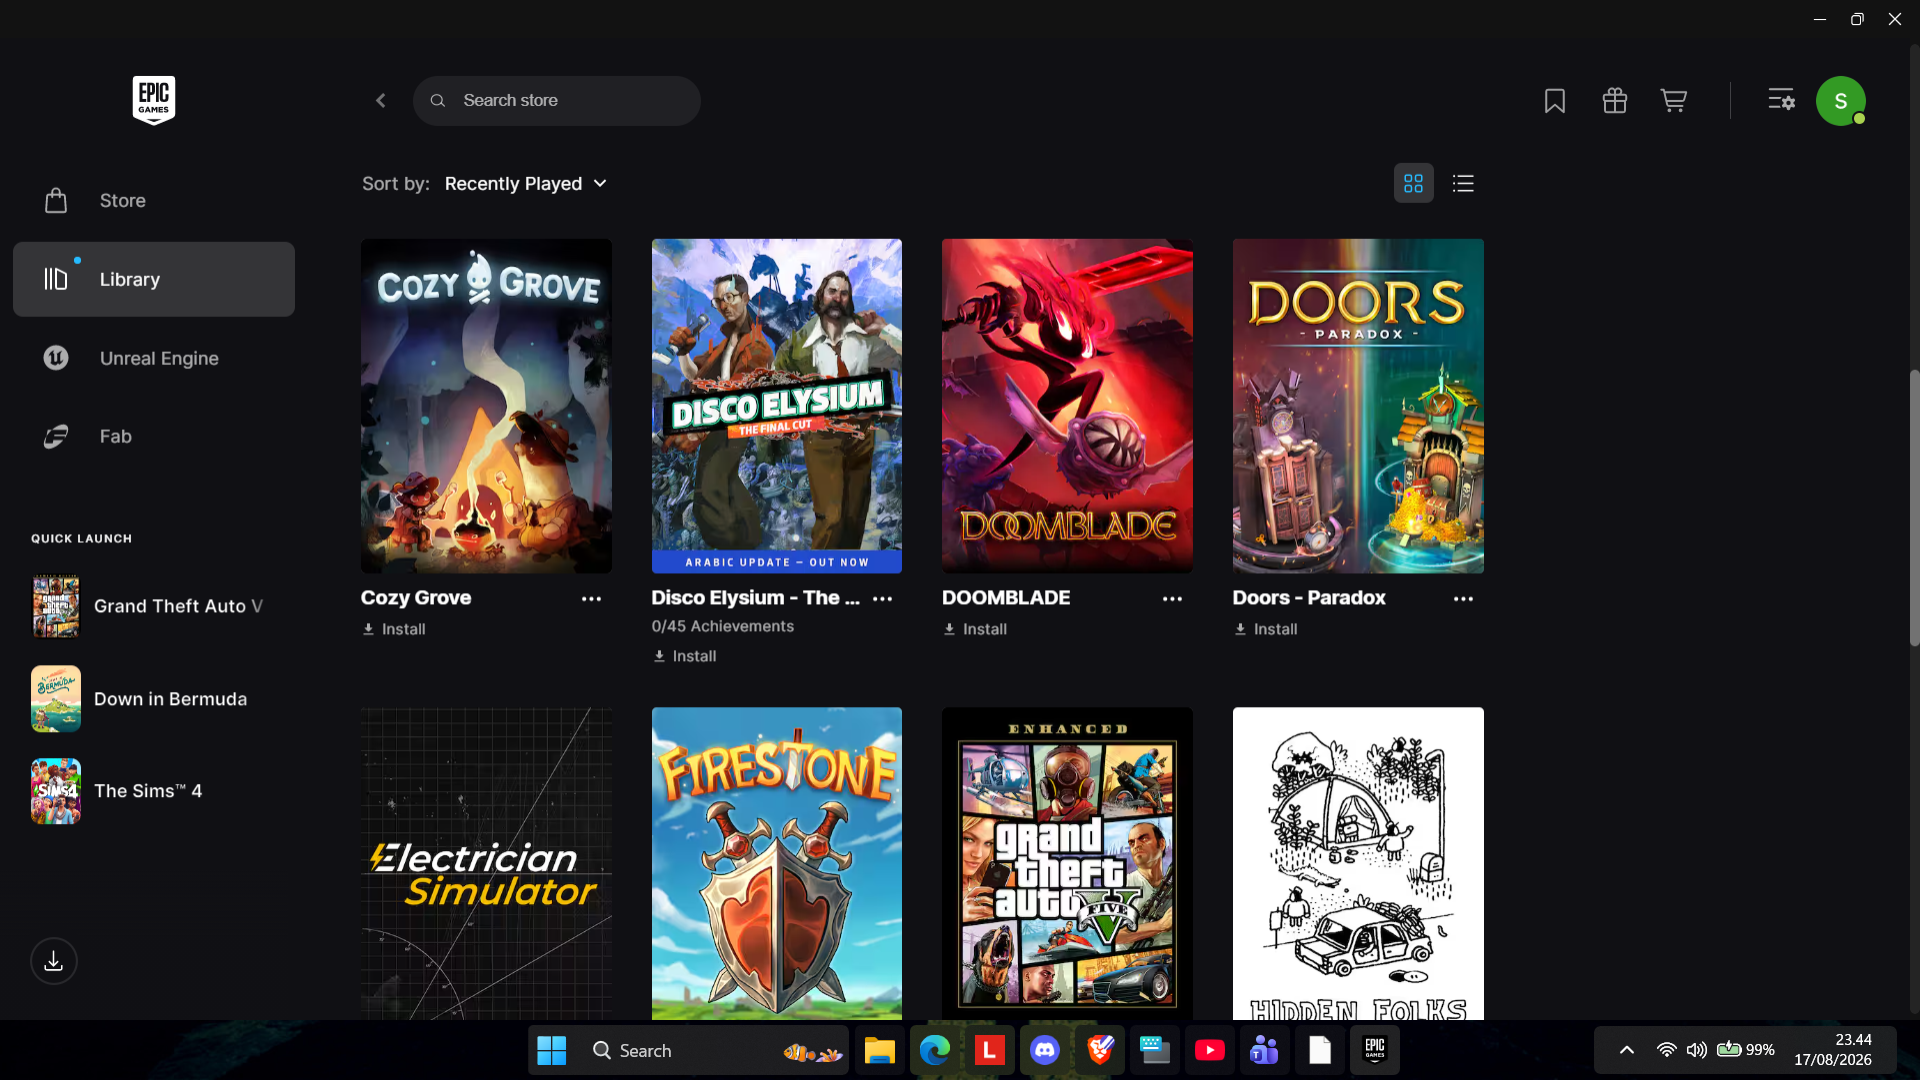Open Brave browser from the taskbar

pyautogui.click(x=1100, y=1051)
